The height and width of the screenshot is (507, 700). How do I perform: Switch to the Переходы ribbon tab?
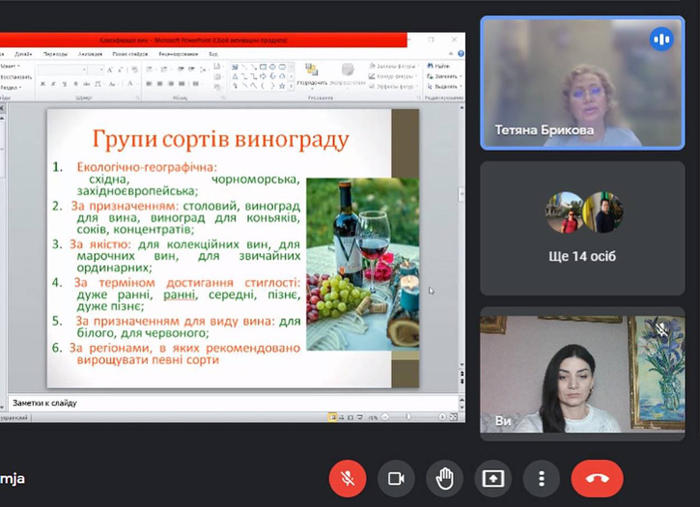(55, 54)
